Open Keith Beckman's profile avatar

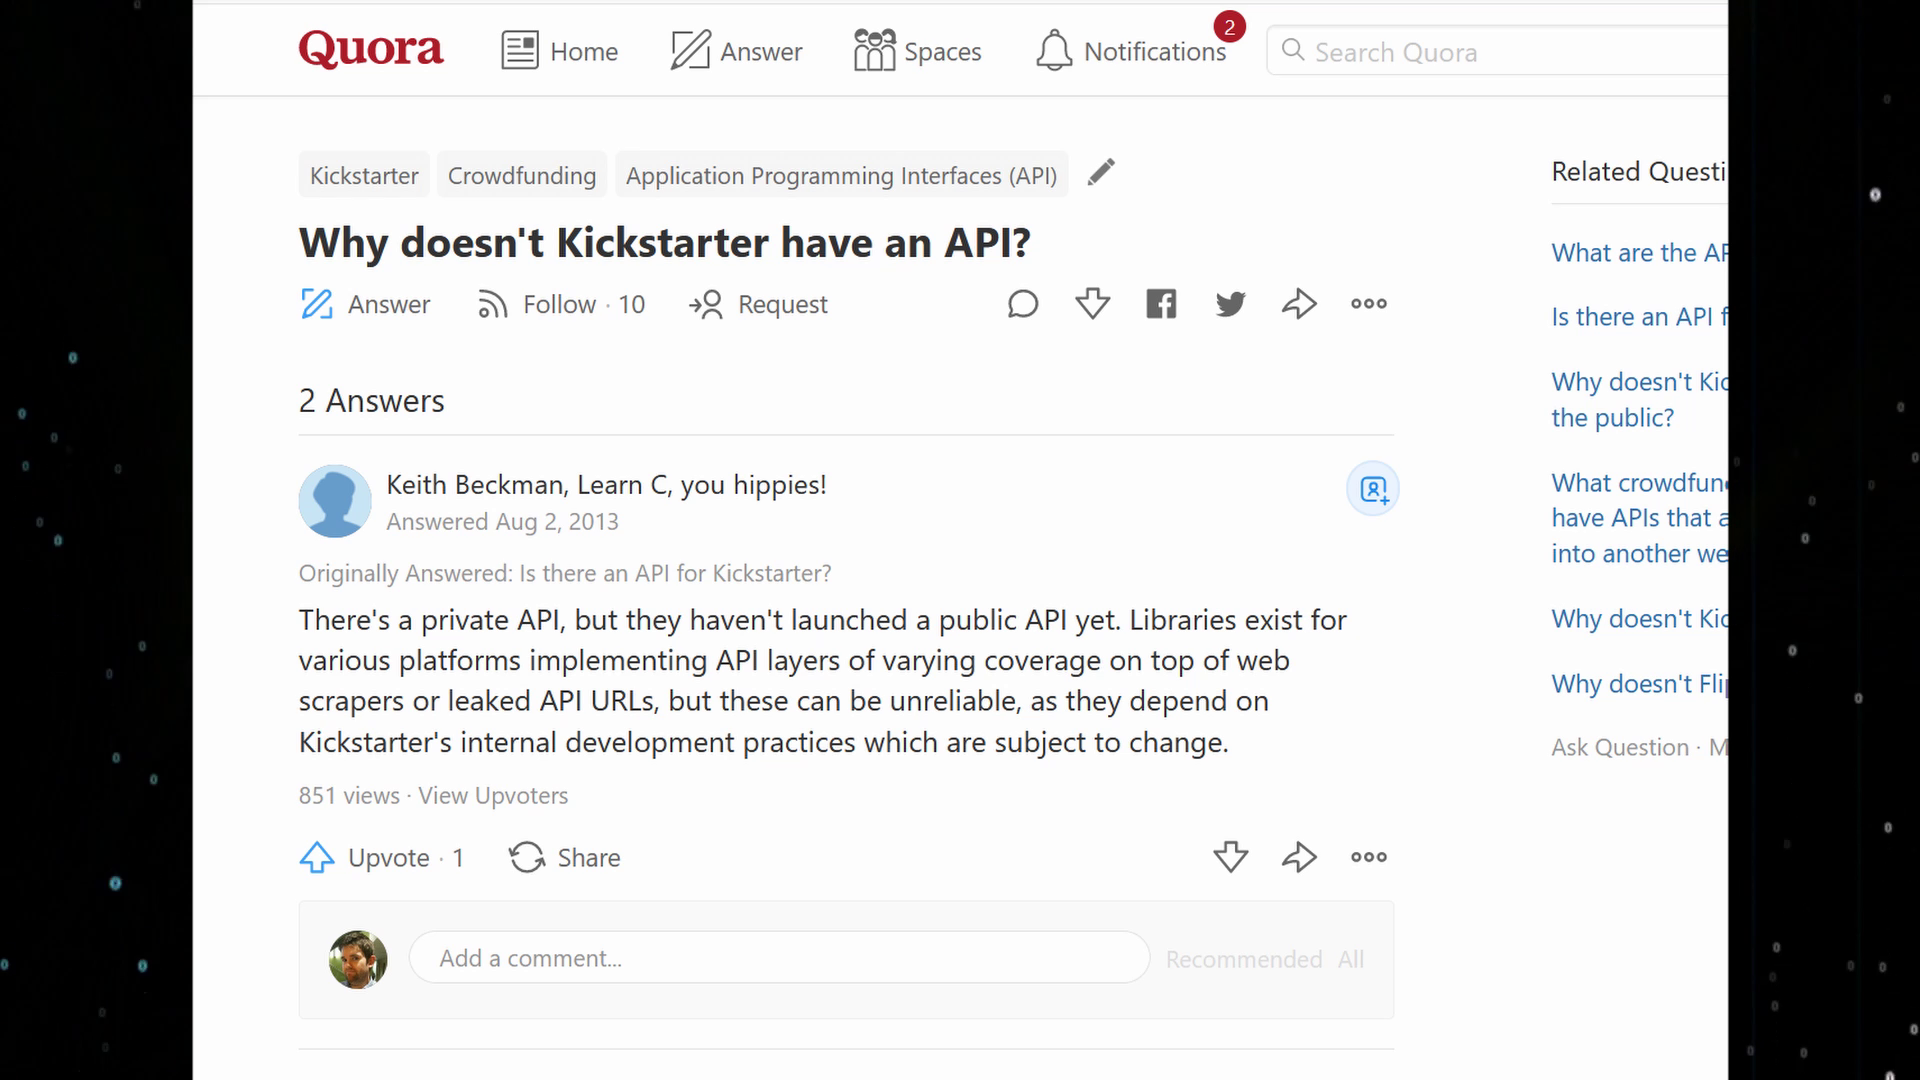[x=335, y=501]
